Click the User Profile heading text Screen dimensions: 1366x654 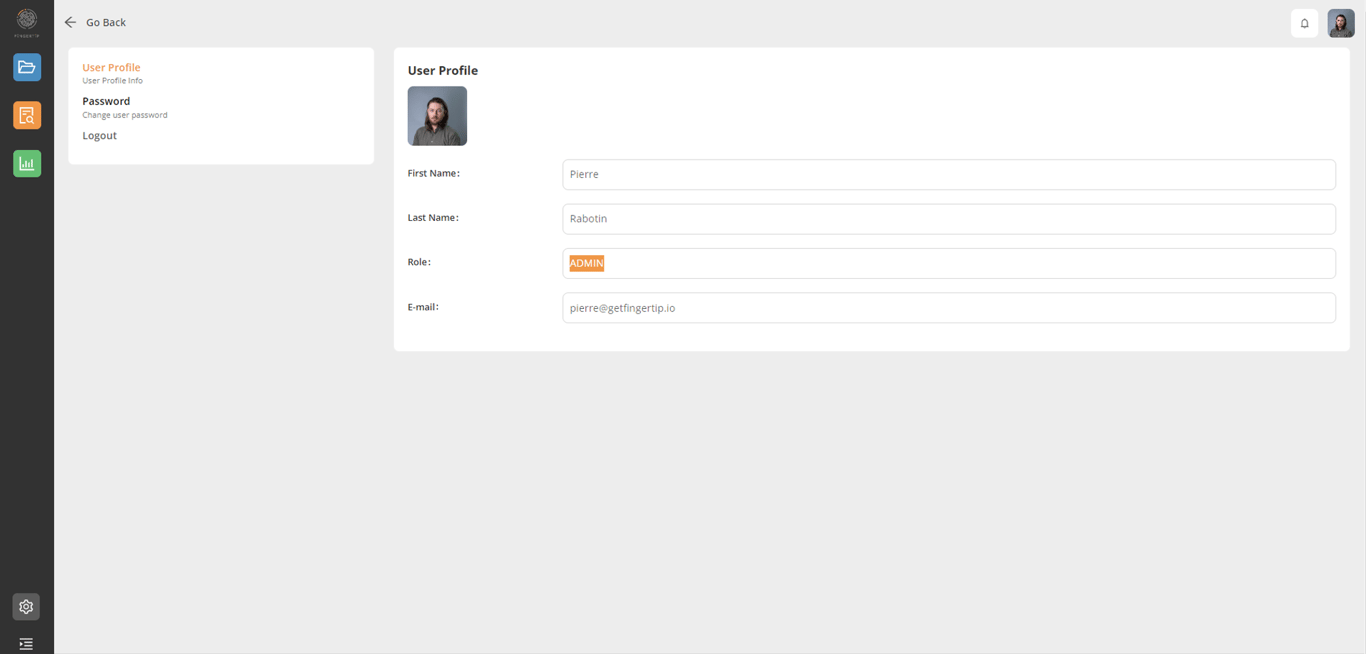443,71
